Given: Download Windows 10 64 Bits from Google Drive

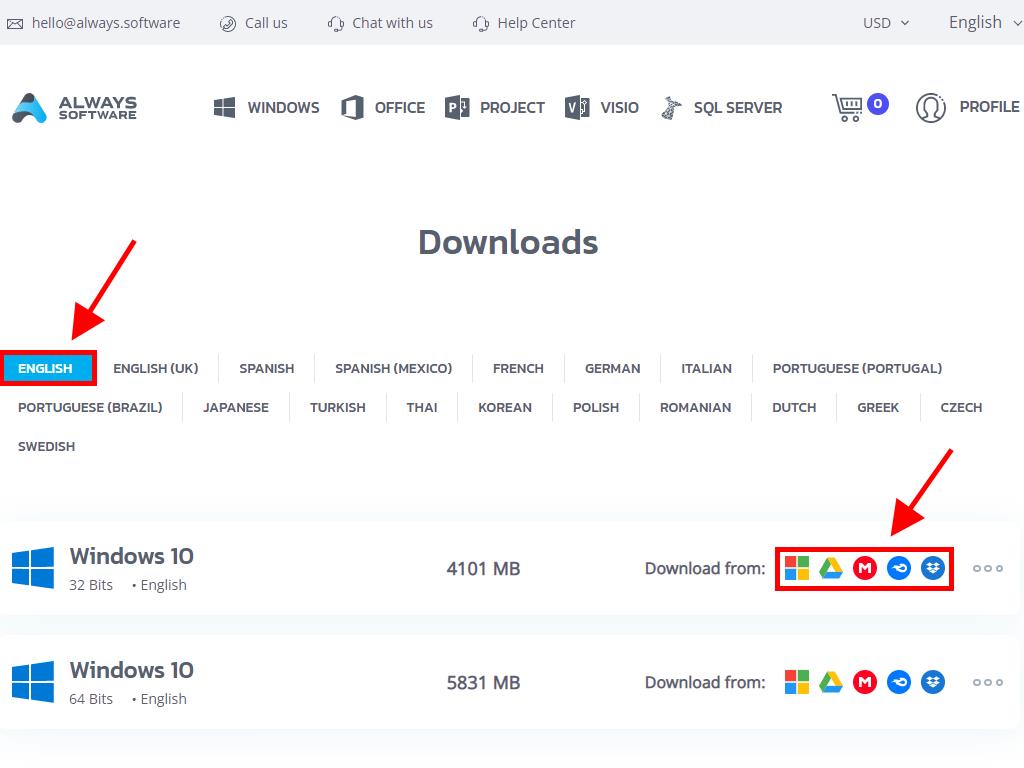Looking at the screenshot, I should pos(831,682).
